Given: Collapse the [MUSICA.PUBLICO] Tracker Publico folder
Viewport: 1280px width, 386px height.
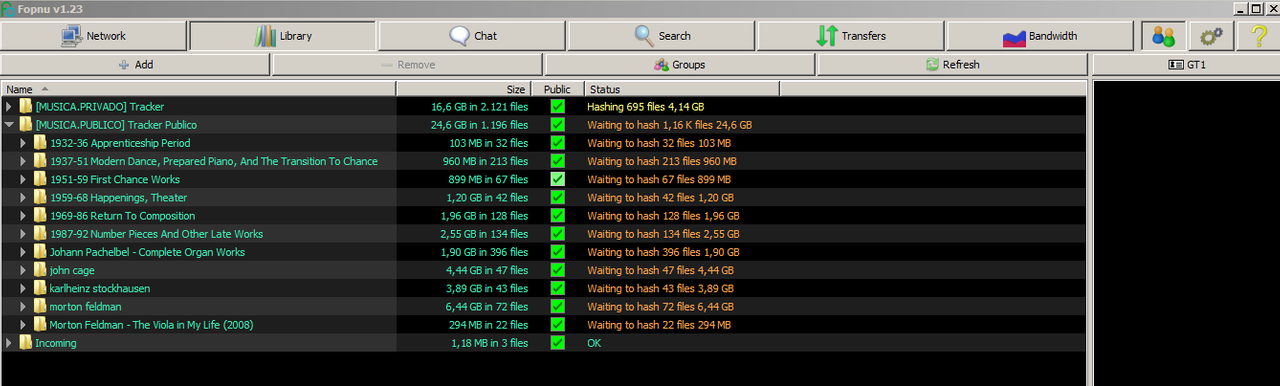Looking at the screenshot, I should pos(10,125).
